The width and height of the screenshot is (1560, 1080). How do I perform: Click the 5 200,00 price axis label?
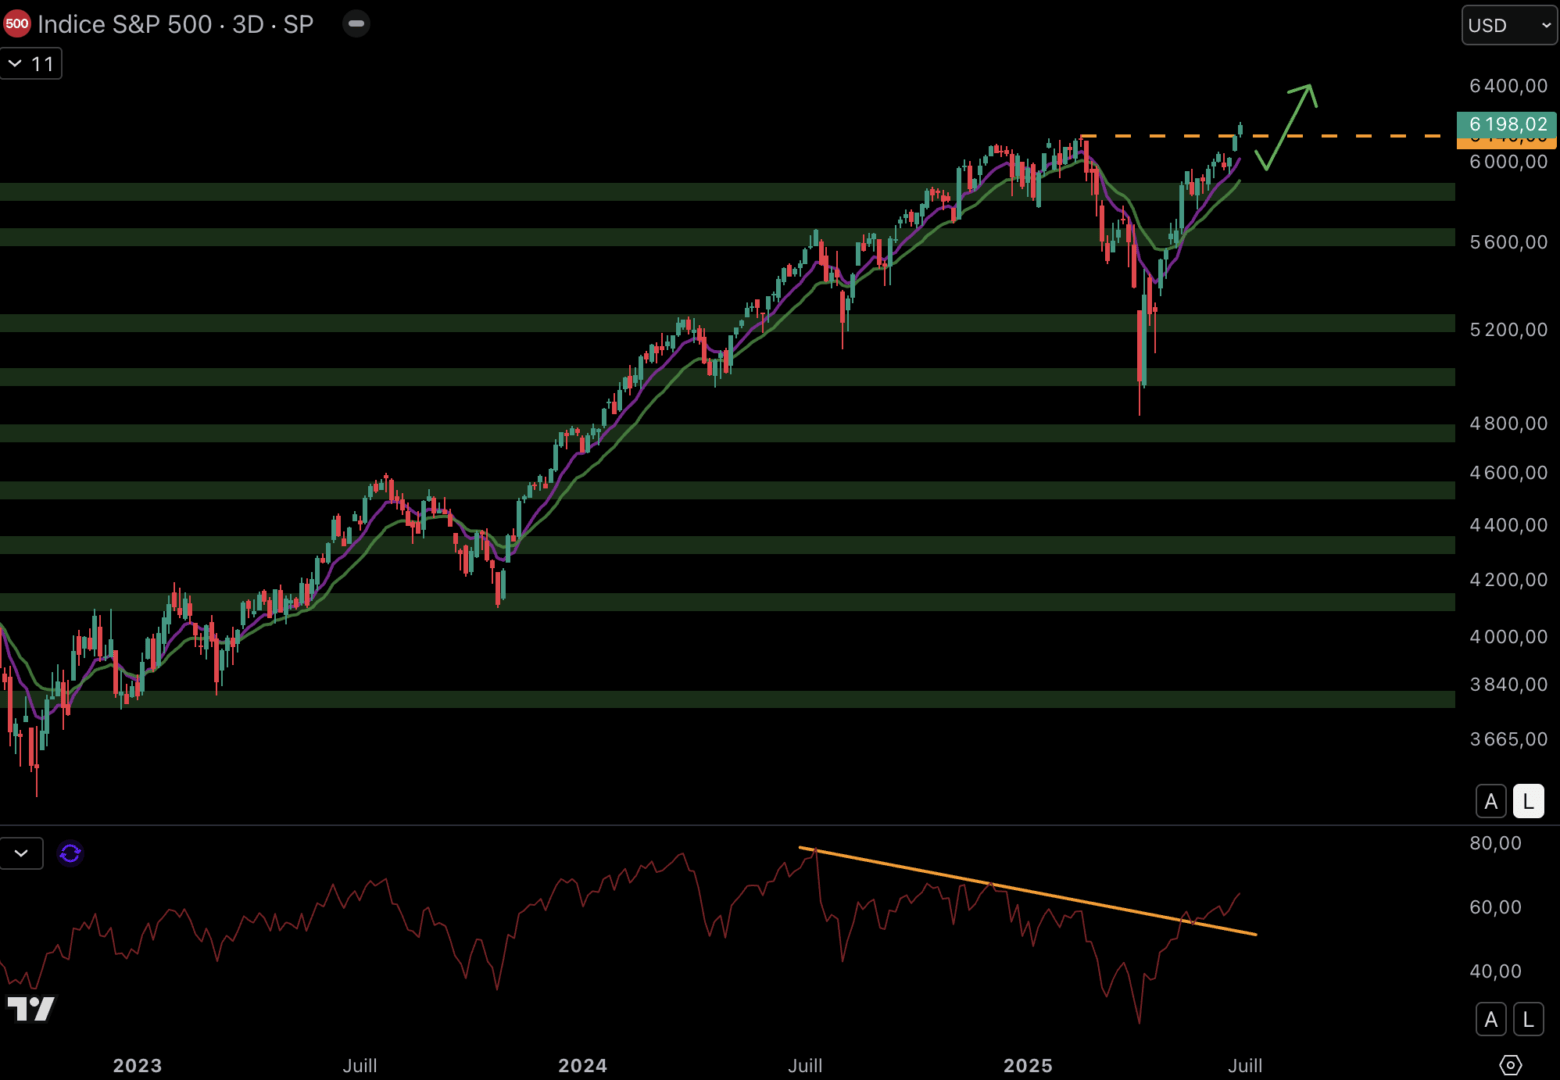pyautogui.click(x=1508, y=329)
